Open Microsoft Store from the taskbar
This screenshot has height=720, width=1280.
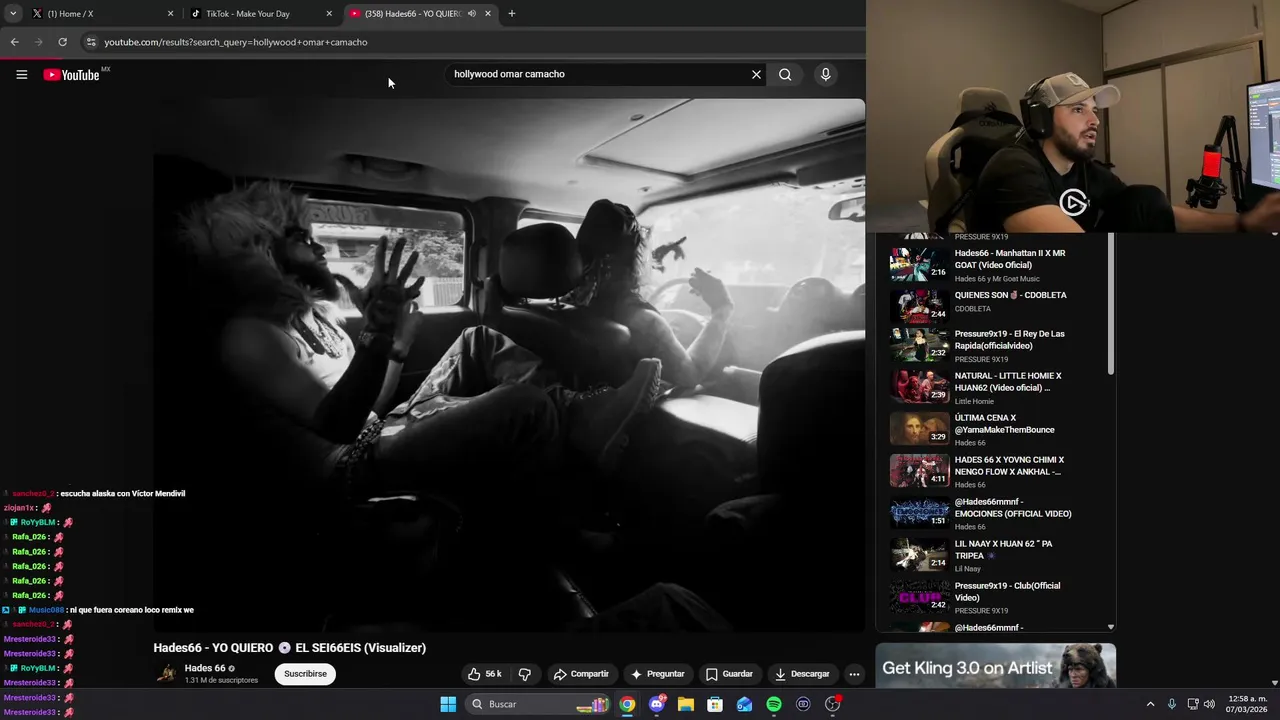(x=715, y=704)
